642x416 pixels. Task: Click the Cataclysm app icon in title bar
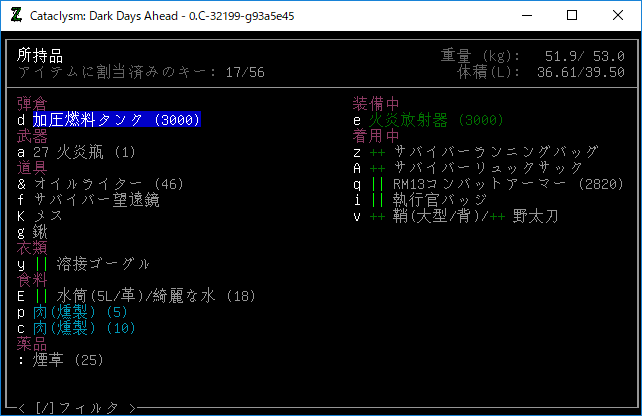click(16, 16)
